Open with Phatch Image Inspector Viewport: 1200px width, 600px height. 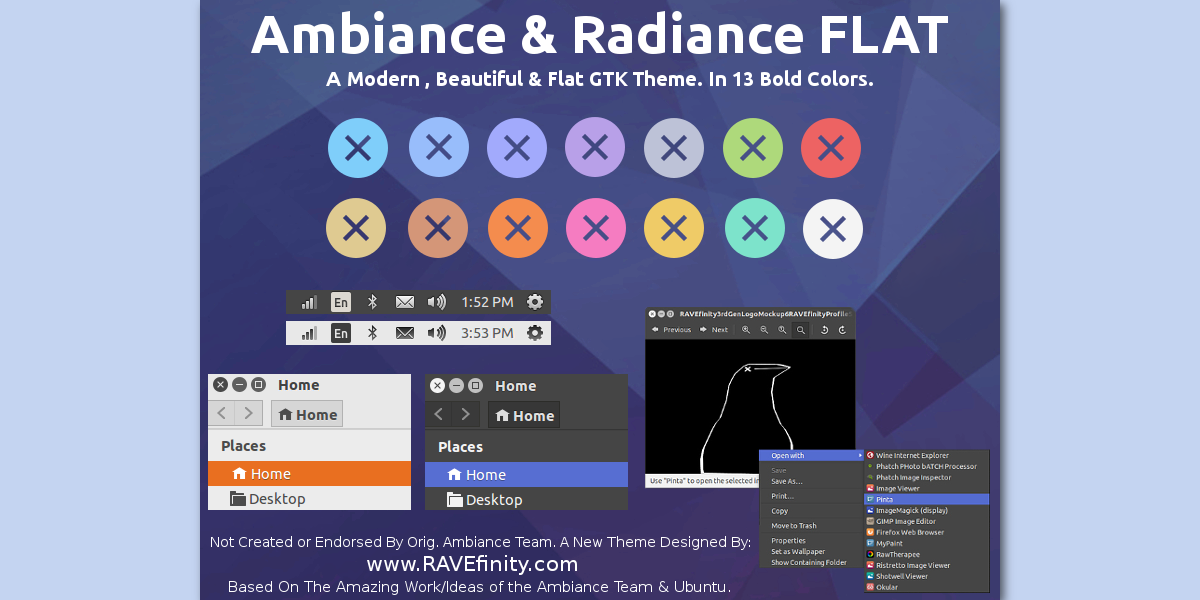click(926, 477)
